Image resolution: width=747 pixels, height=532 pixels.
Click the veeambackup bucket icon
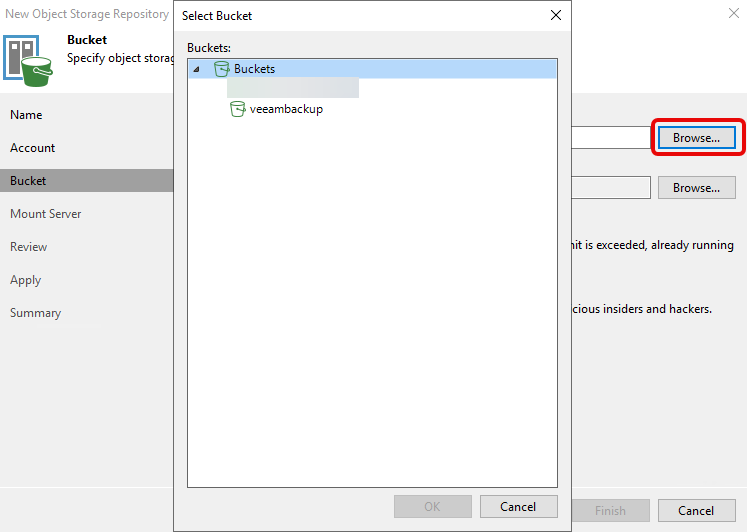(x=238, y=109)
